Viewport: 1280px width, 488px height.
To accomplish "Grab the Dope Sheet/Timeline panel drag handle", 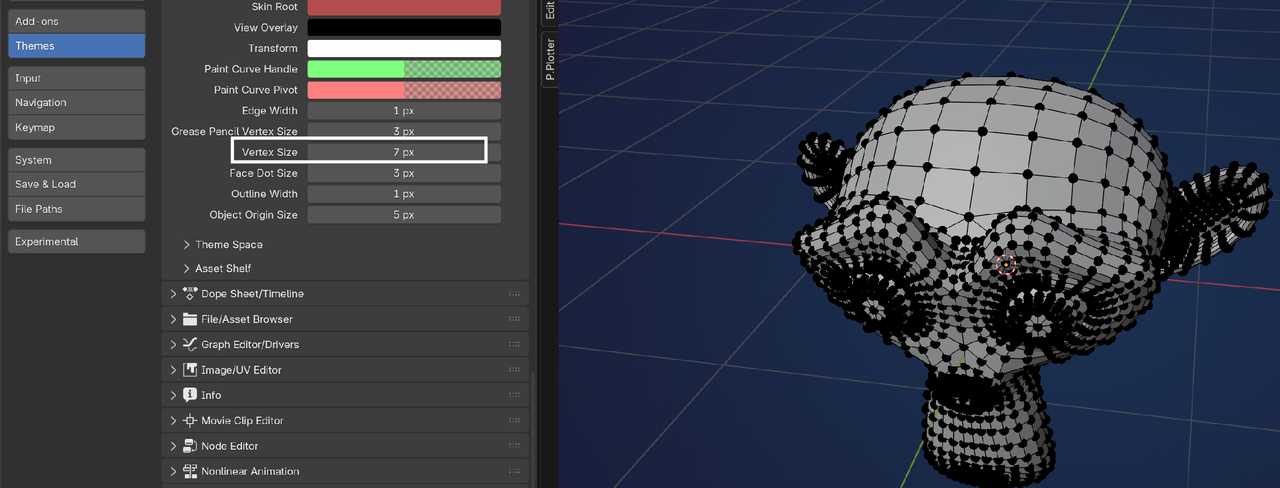I will point(515,294).
